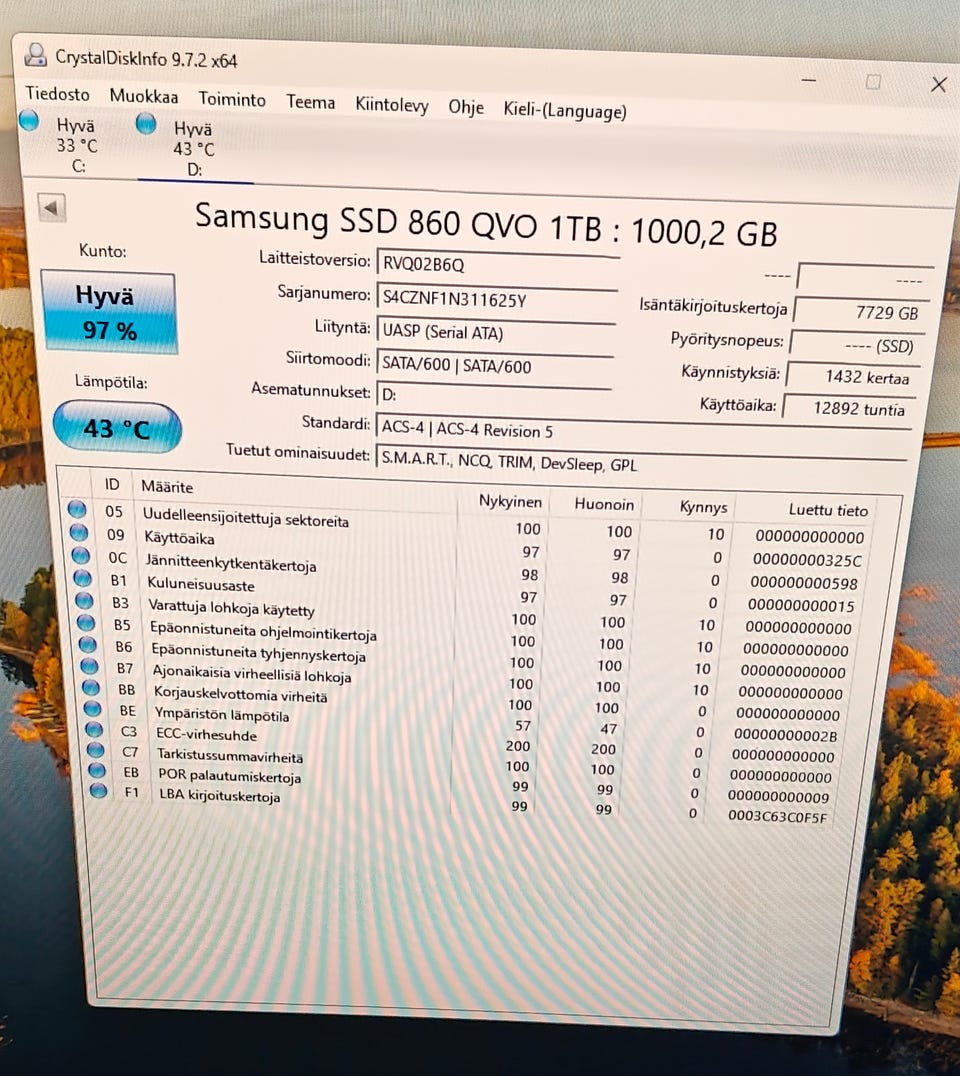Click the Tuetut ominaisuudet features field

point(641,463)
